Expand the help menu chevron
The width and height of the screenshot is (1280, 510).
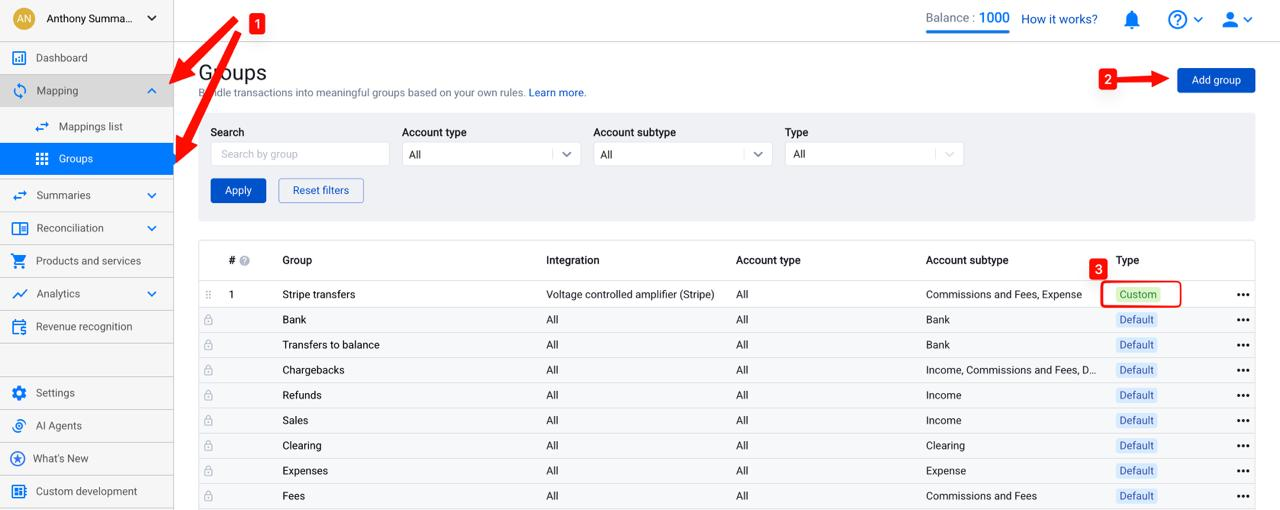click(x=1198, y=20)
